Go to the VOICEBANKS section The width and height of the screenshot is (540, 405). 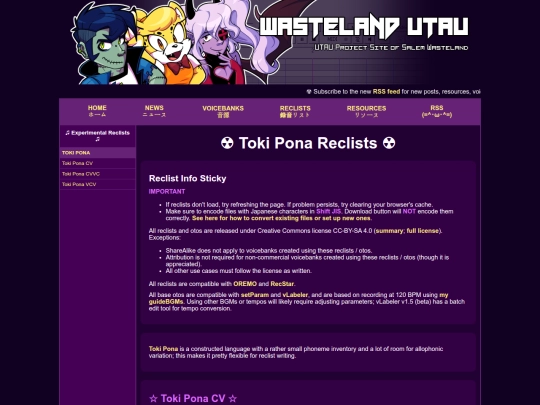[x=223, y=112]
